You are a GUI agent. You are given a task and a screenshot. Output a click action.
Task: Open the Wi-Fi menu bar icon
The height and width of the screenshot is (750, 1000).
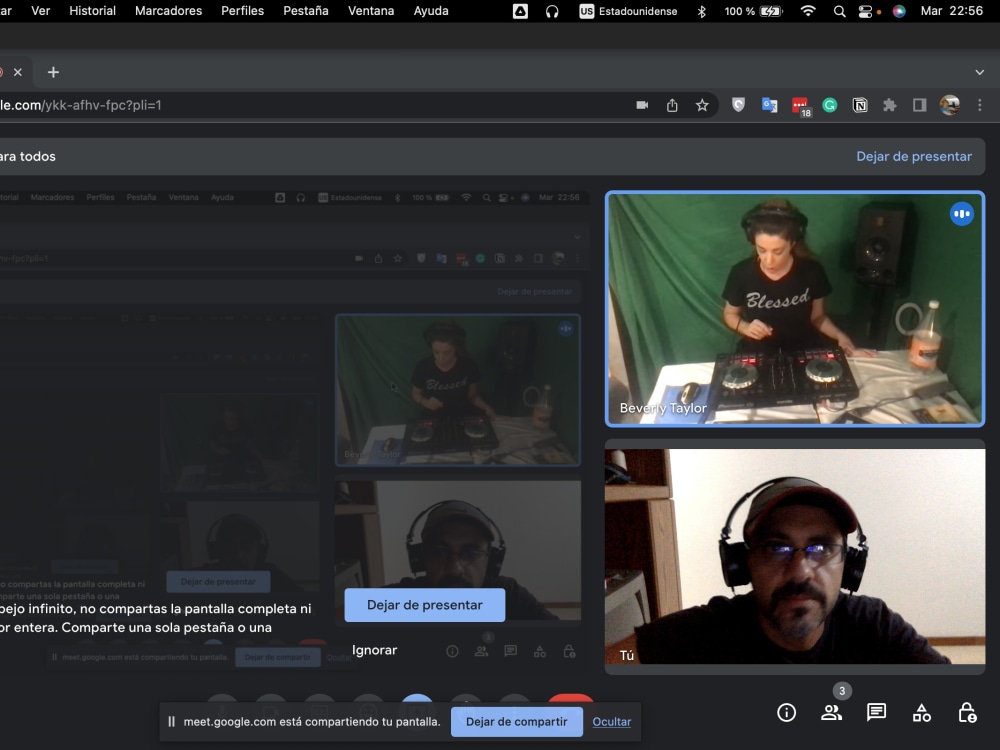point(808,11)
